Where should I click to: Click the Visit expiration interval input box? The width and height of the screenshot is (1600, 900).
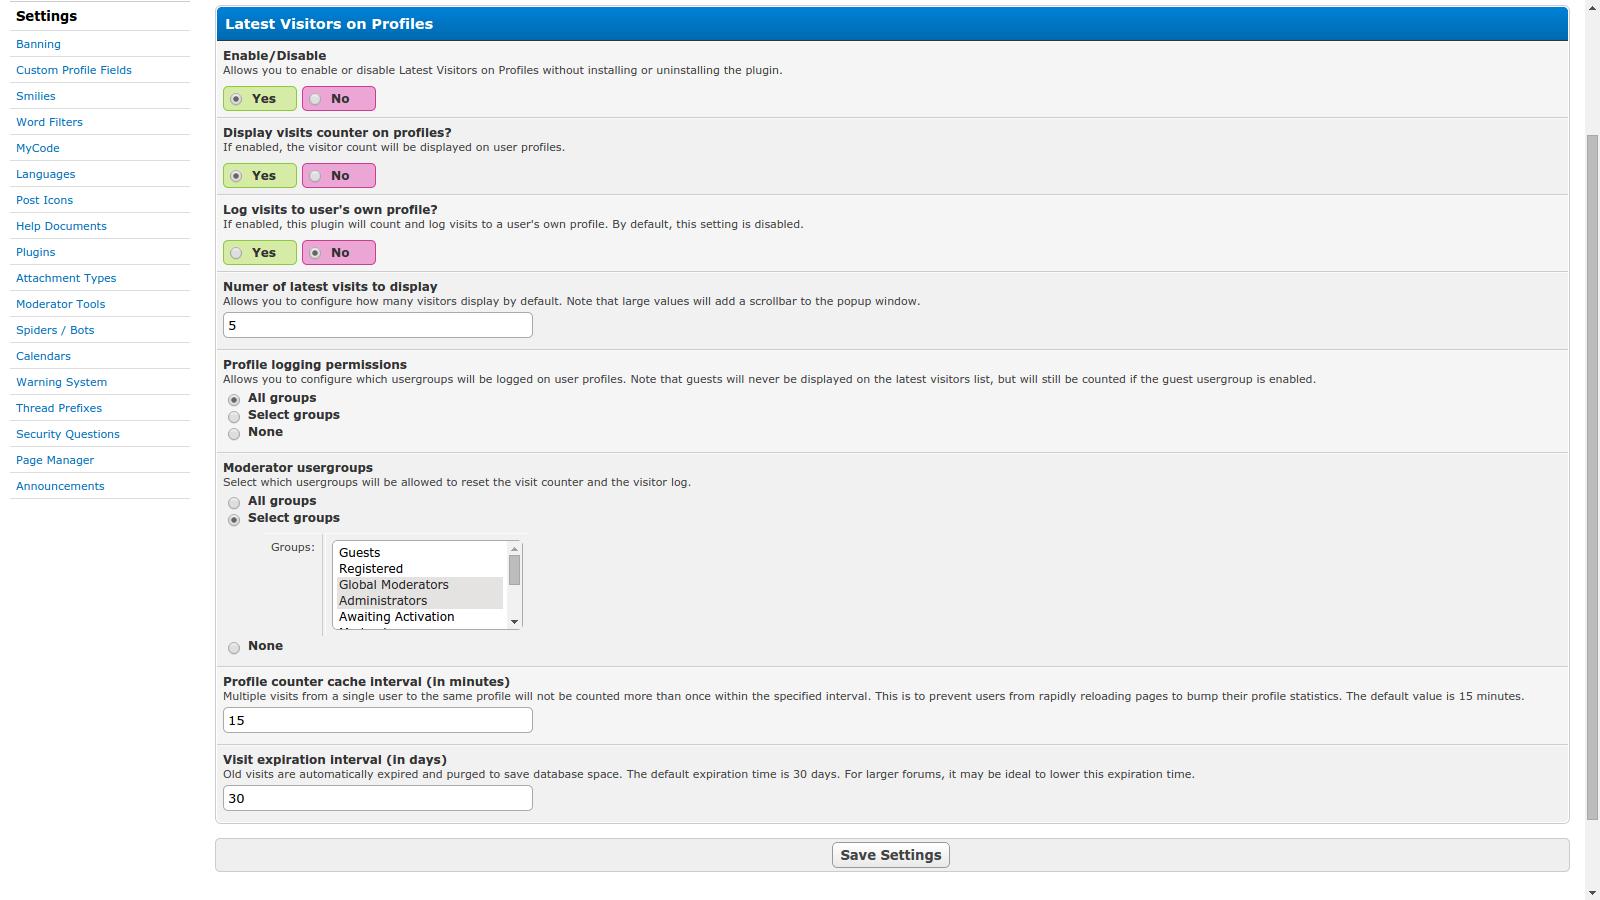[378, 798]
